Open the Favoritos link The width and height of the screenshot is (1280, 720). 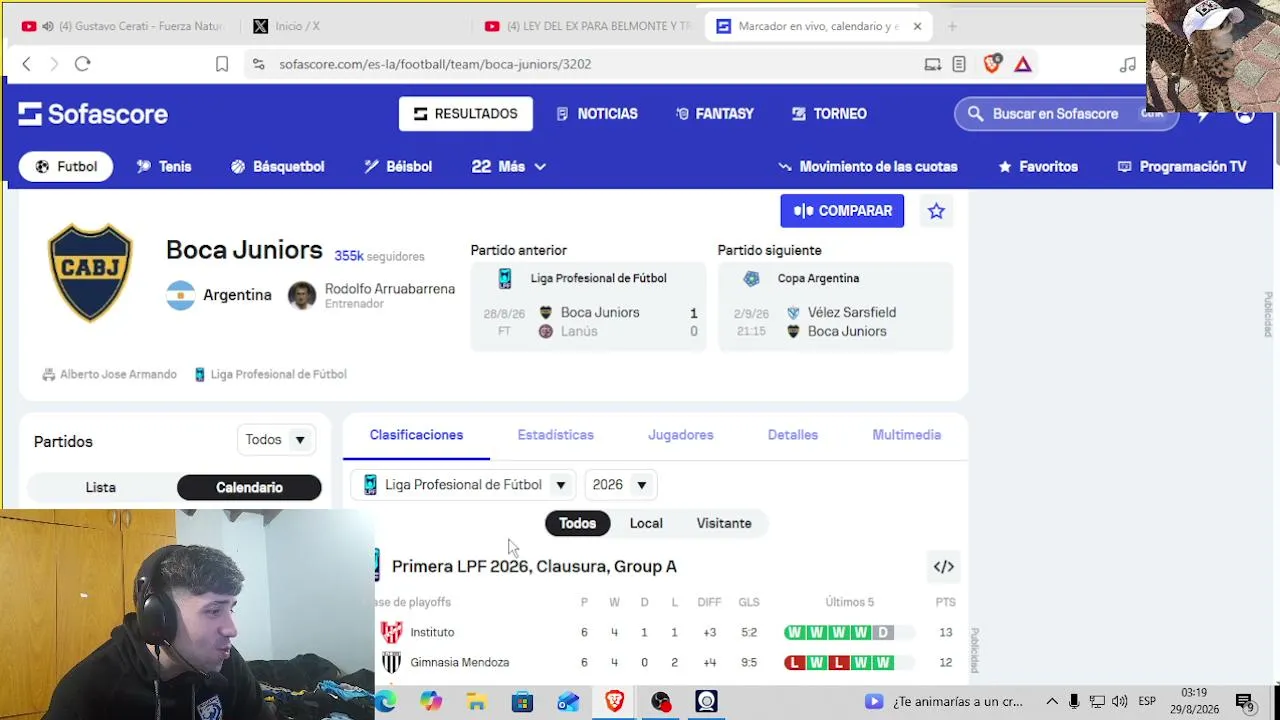1038,167
